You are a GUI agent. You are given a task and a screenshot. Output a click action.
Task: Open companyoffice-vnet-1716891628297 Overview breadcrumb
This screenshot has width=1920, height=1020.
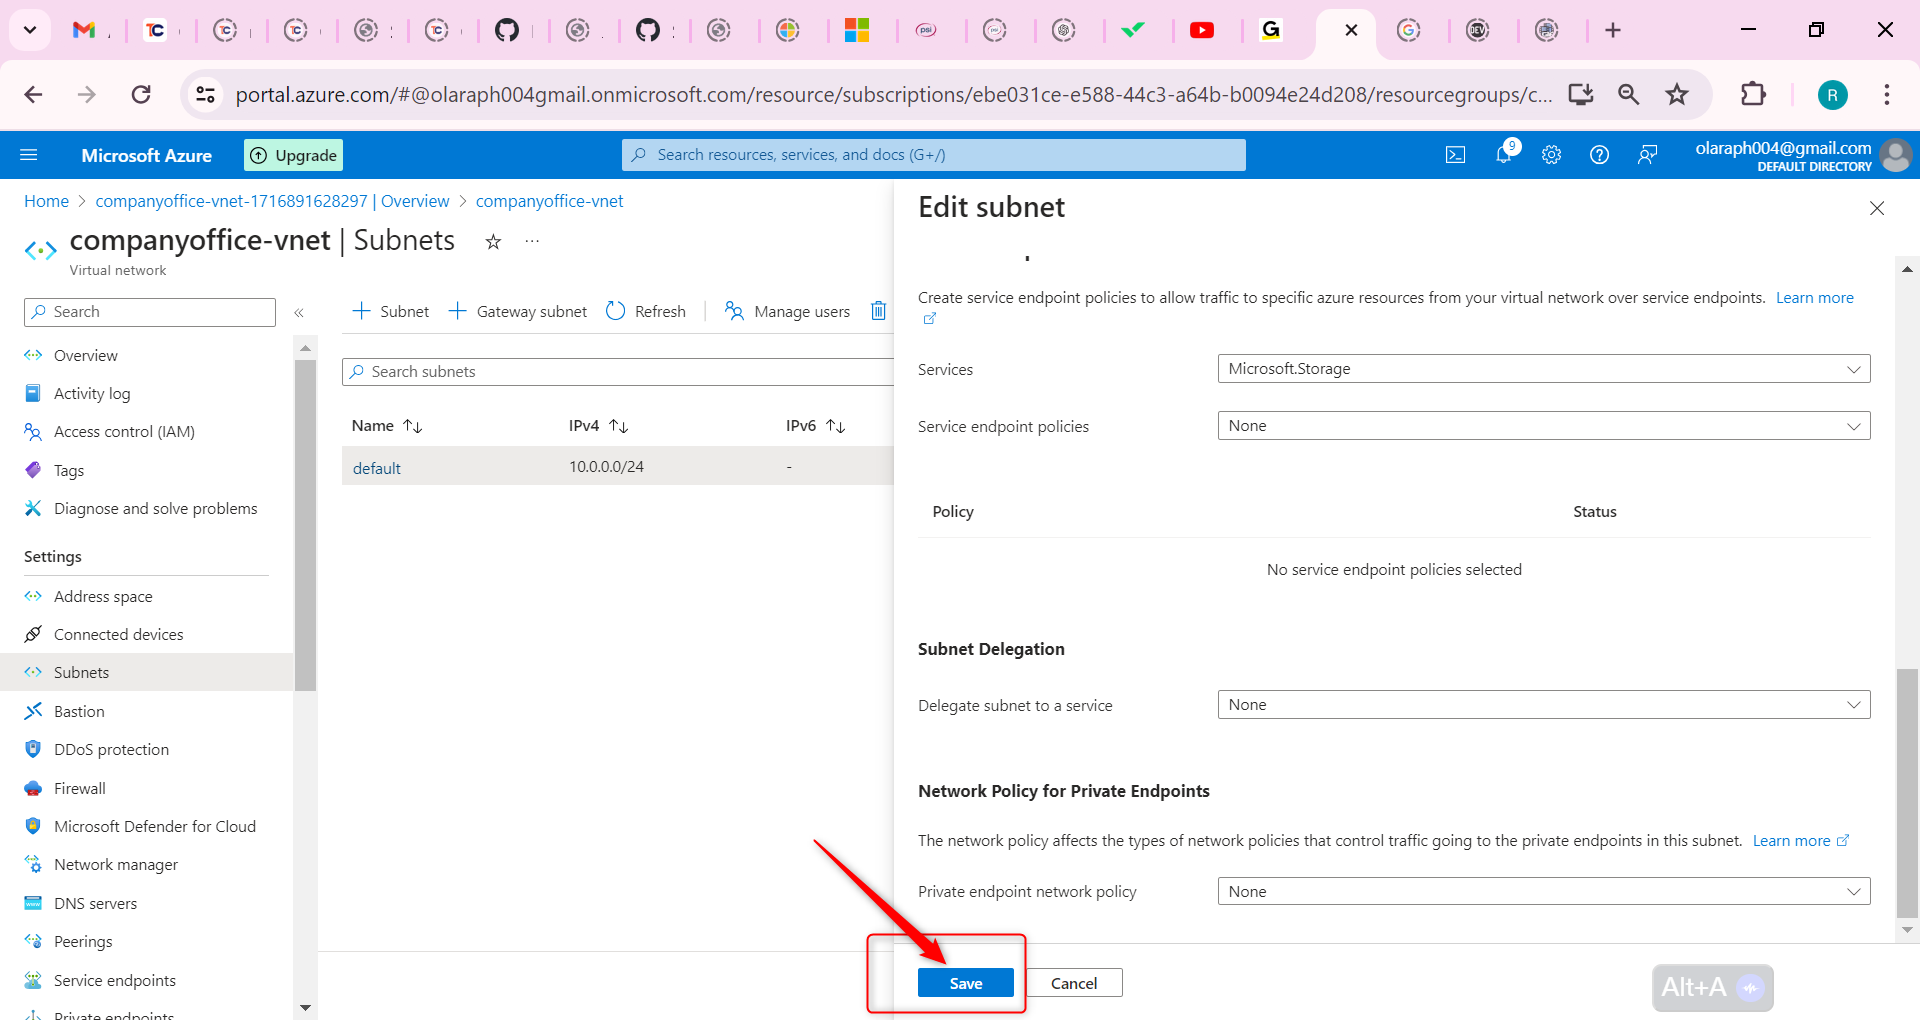coord(272,201)
